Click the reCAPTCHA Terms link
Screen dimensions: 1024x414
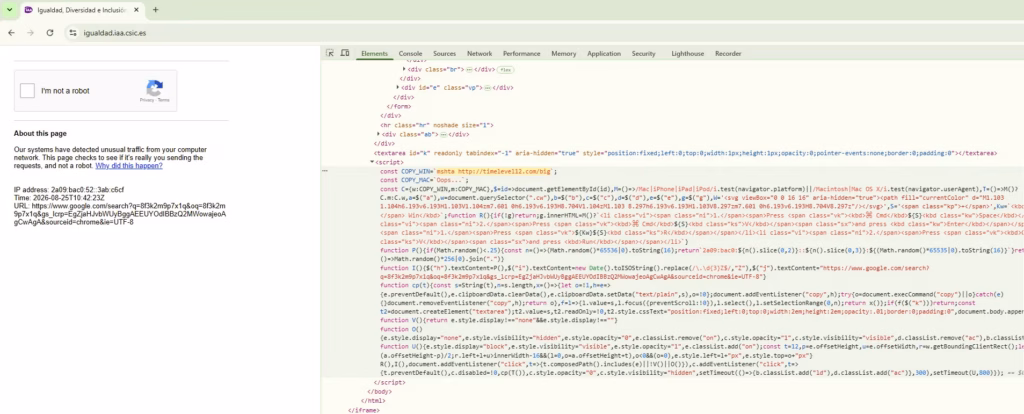click(163, 100)
